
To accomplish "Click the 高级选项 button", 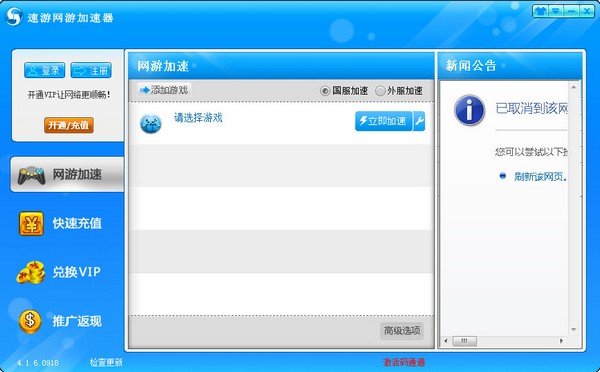I will pos(402,331).
